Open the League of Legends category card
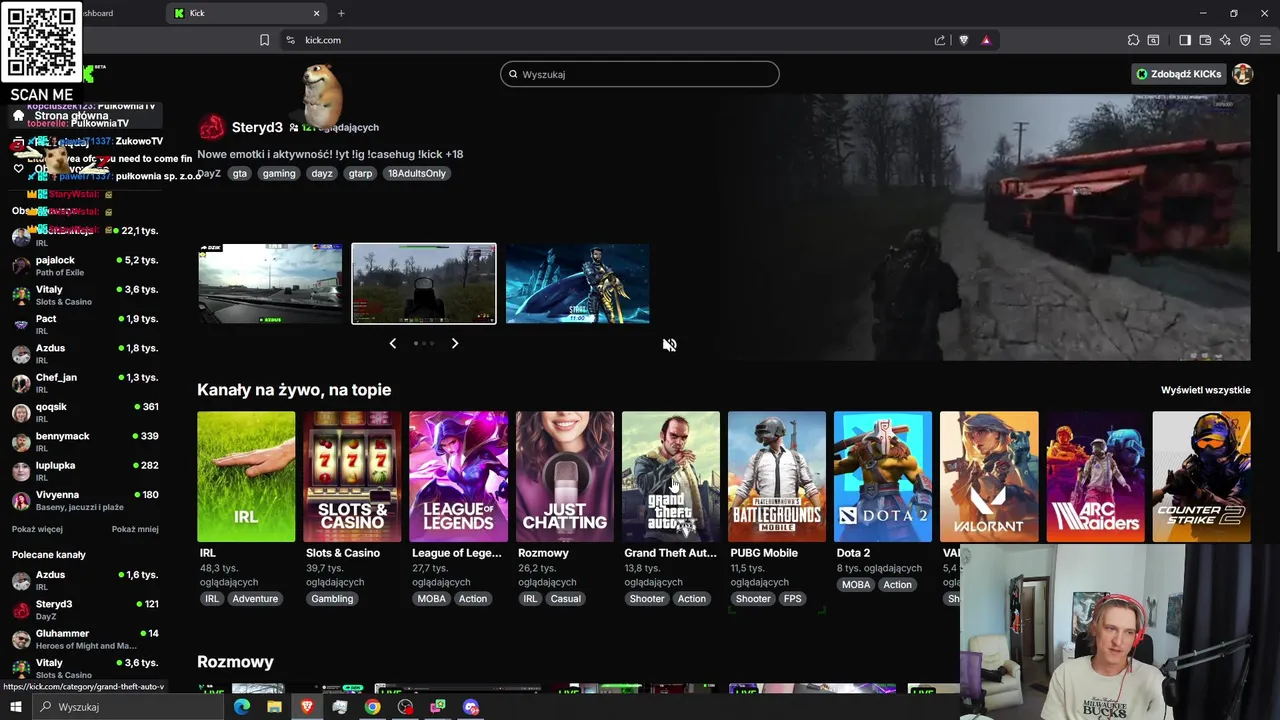 pos(458,477)
